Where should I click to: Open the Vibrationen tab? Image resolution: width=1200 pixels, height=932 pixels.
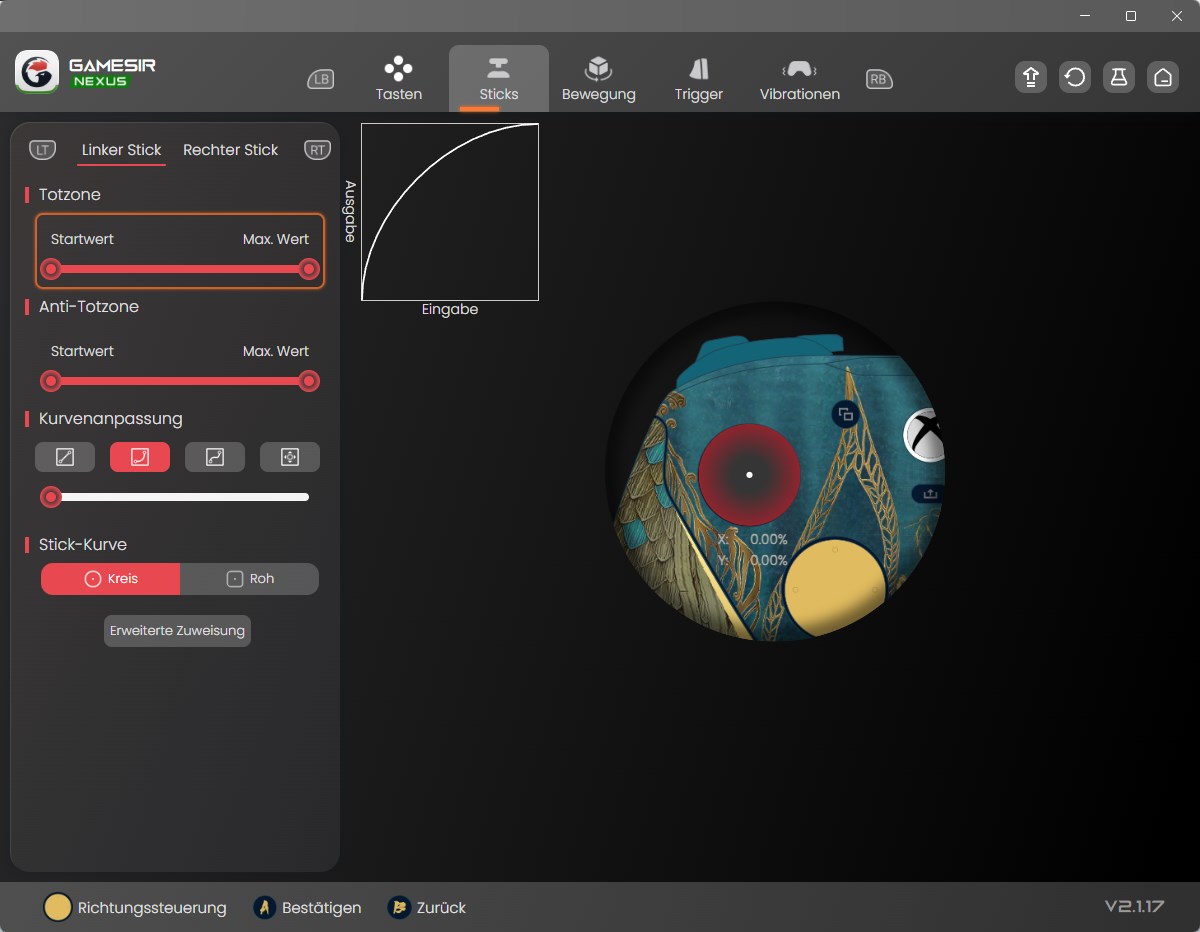799,79
